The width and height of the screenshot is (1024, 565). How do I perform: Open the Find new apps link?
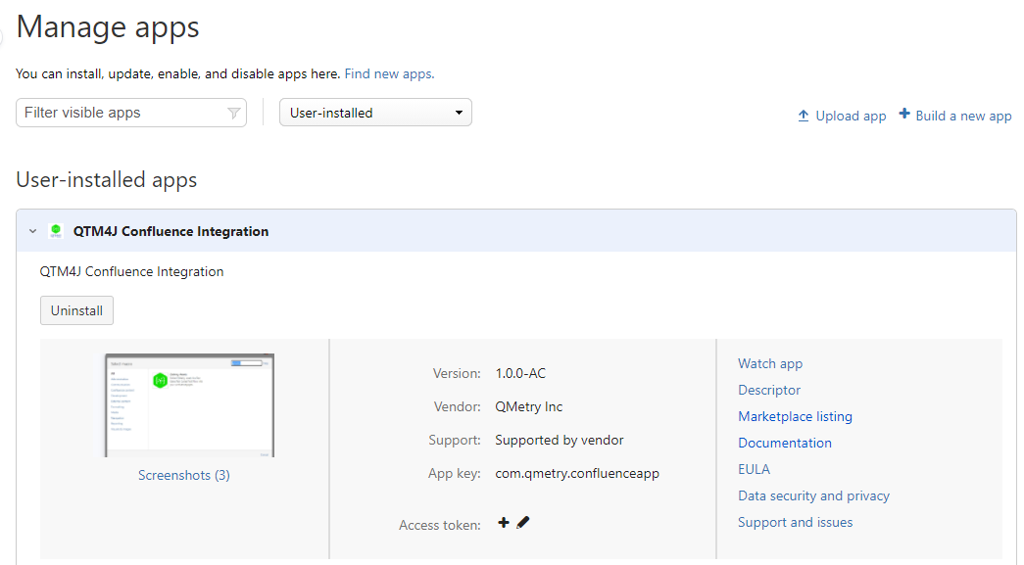(x=389, y=74)
